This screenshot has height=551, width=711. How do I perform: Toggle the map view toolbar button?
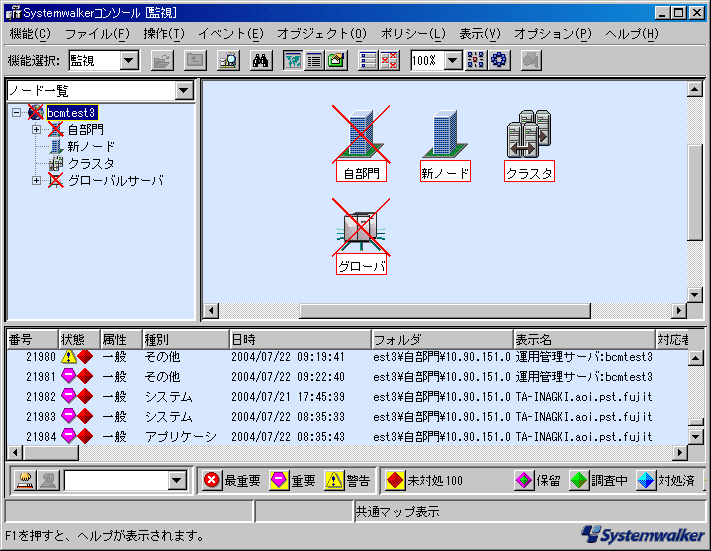click(293, 60)
